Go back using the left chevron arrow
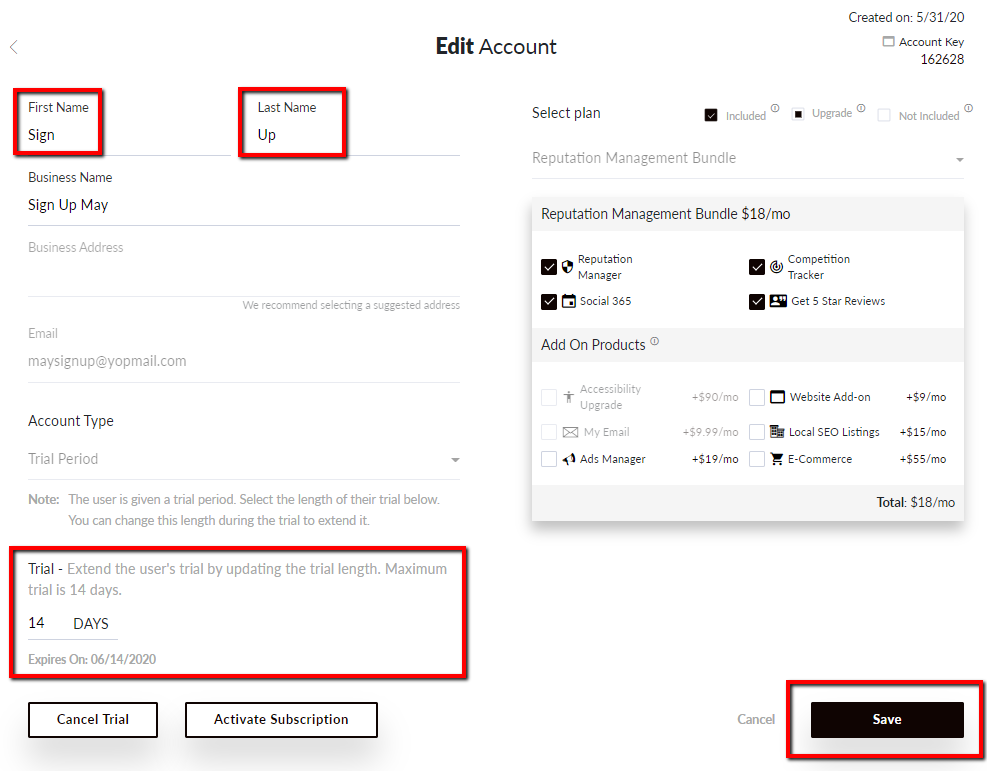 (x=14, y=47)
